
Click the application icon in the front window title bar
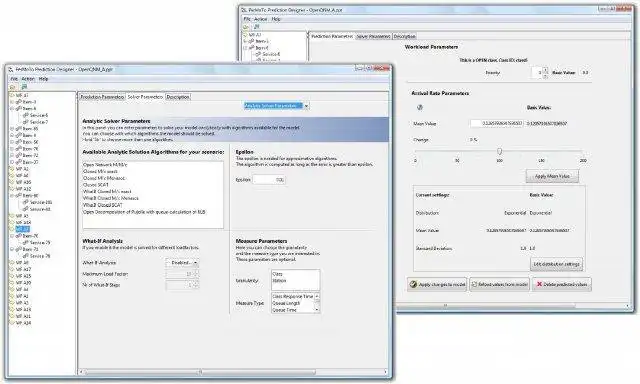(x=11, y=69)
